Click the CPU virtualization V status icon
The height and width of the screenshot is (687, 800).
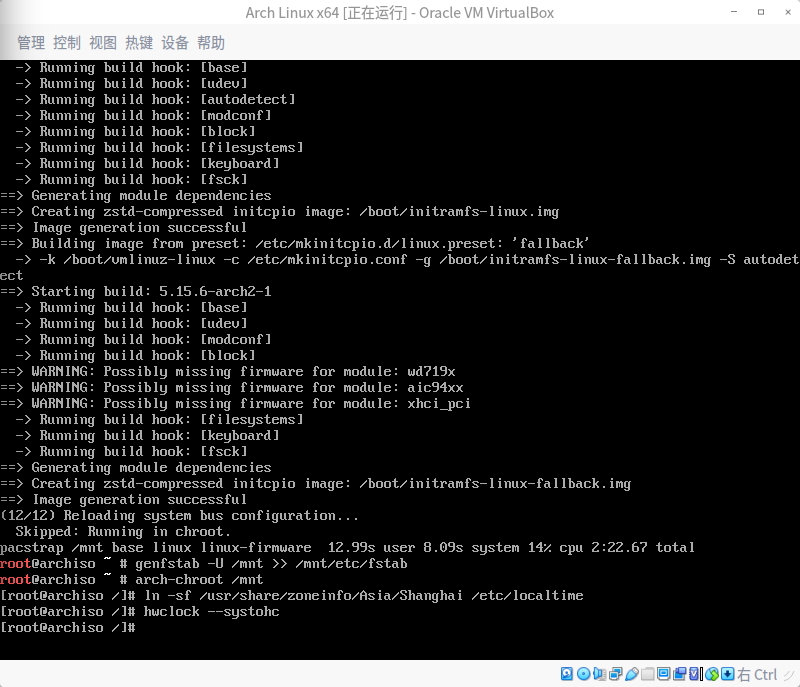[x=695, y=674]
